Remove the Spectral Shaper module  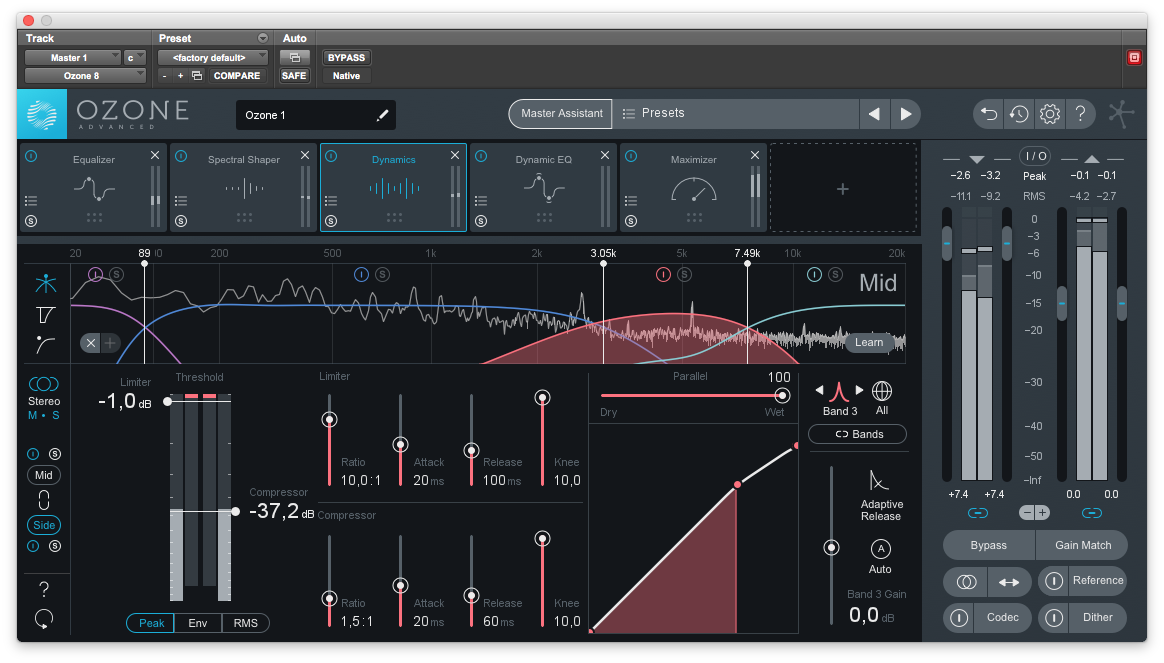[304, 155]
